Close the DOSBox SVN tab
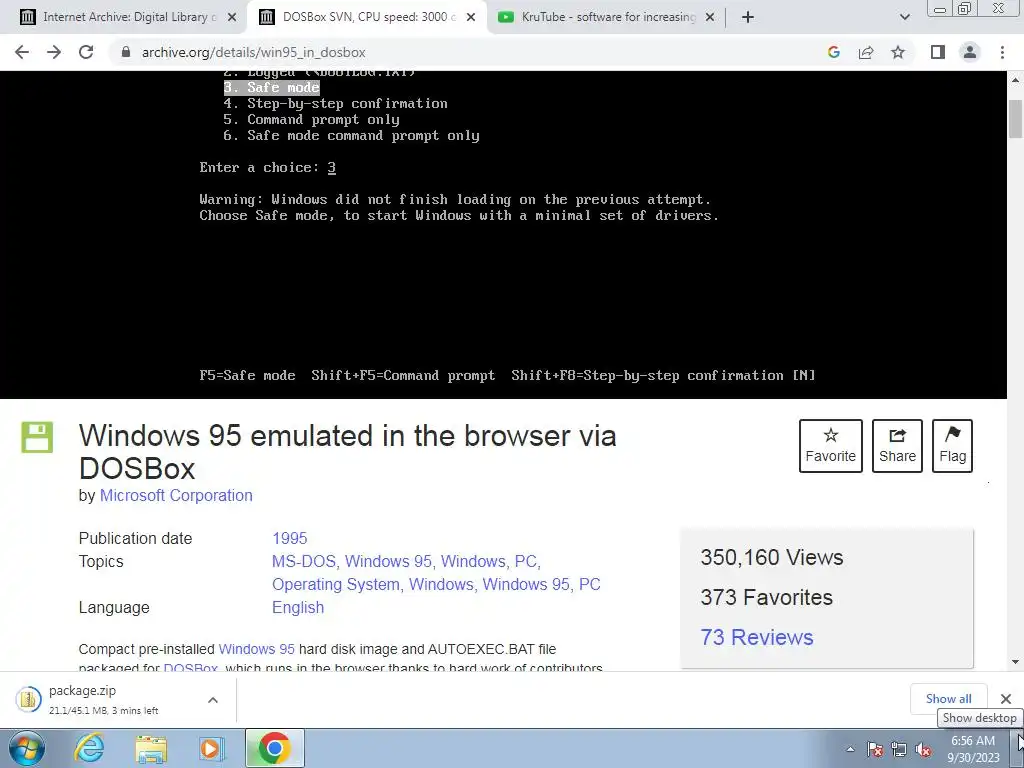Screen dimensions: 1024x768 click(x=470, y=17)
